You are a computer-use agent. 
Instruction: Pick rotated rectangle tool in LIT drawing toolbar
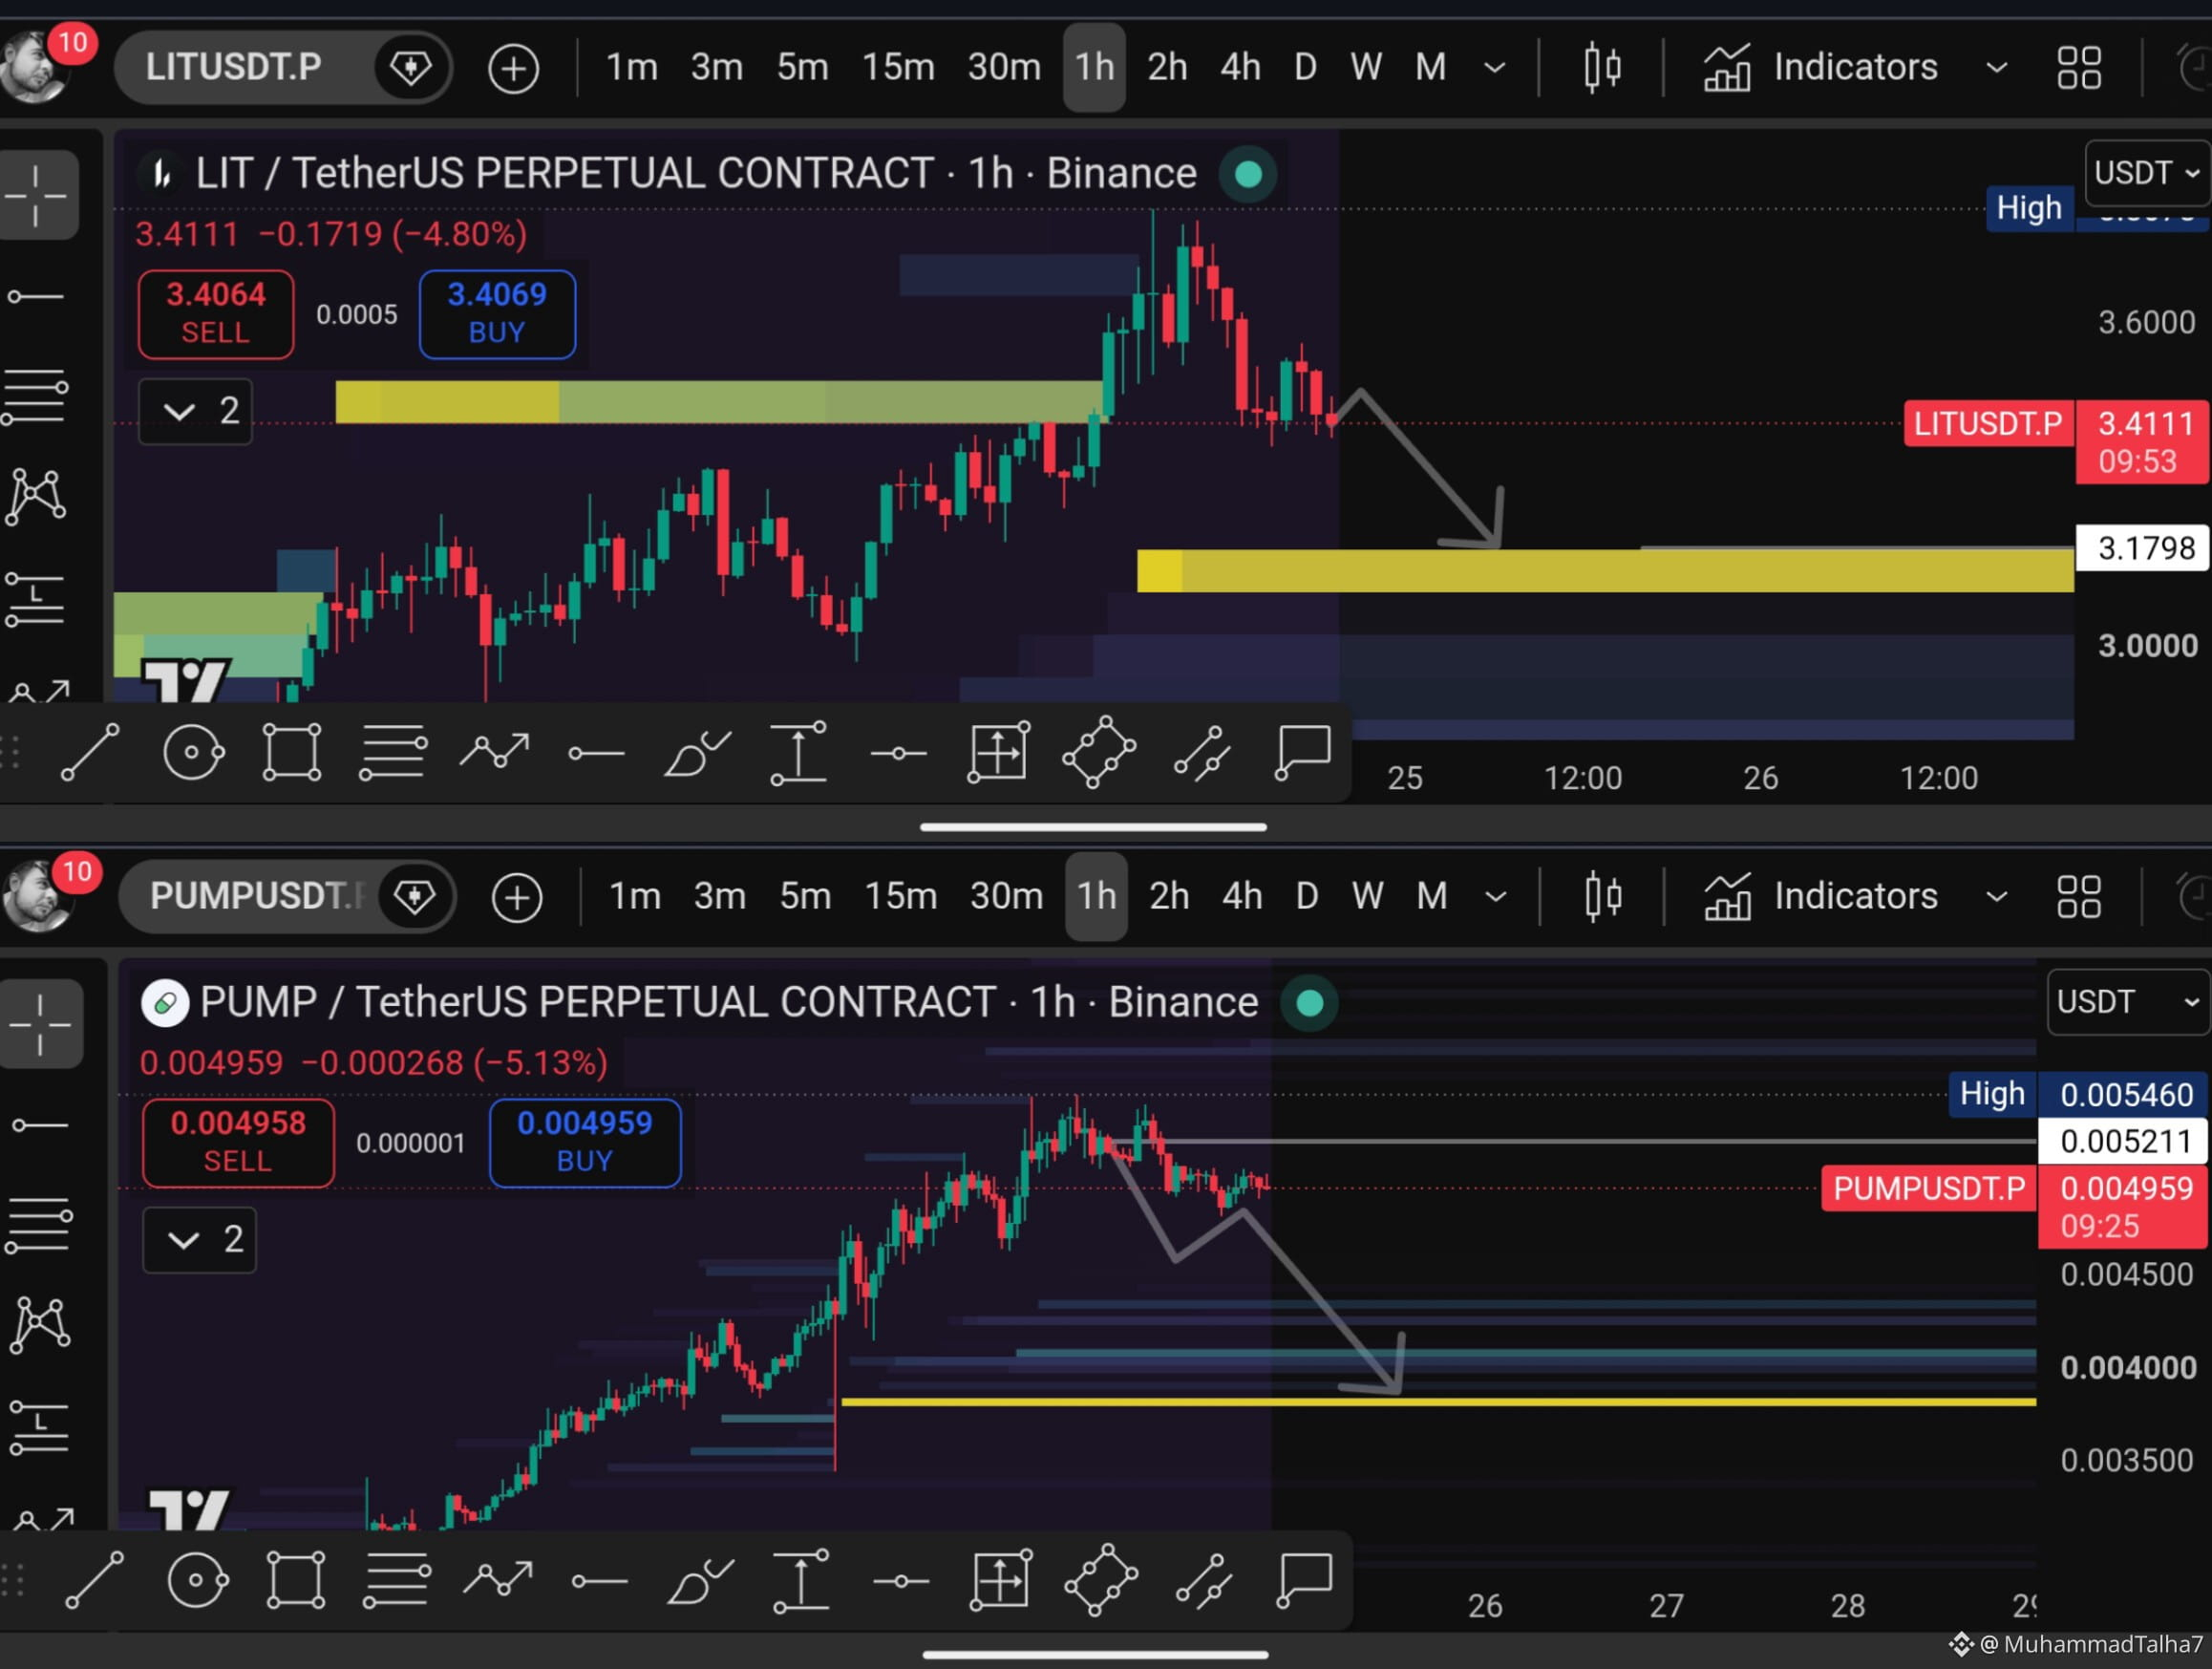1099,753
